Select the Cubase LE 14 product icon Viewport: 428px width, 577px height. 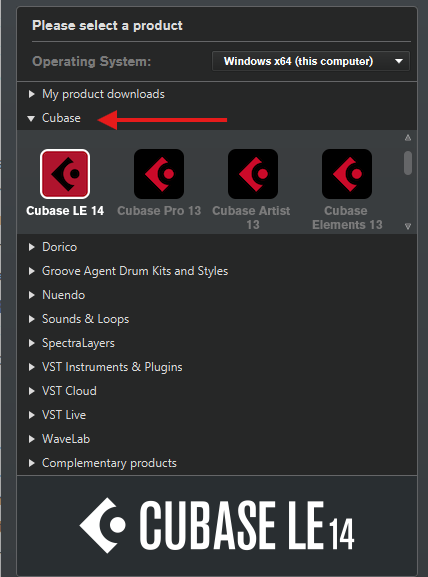(x=65, y=174)
